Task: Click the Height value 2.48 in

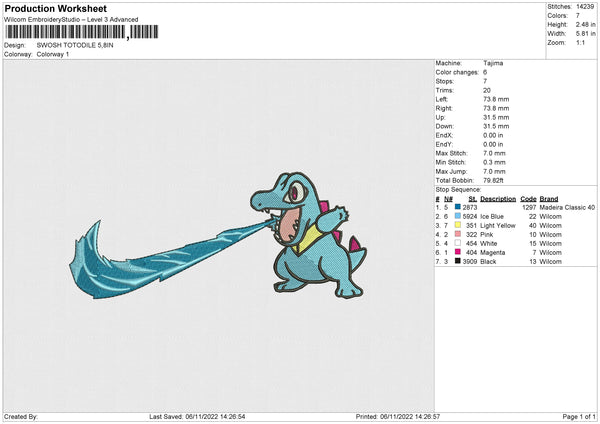Action: pyautogui.click(x=586, y=24)
